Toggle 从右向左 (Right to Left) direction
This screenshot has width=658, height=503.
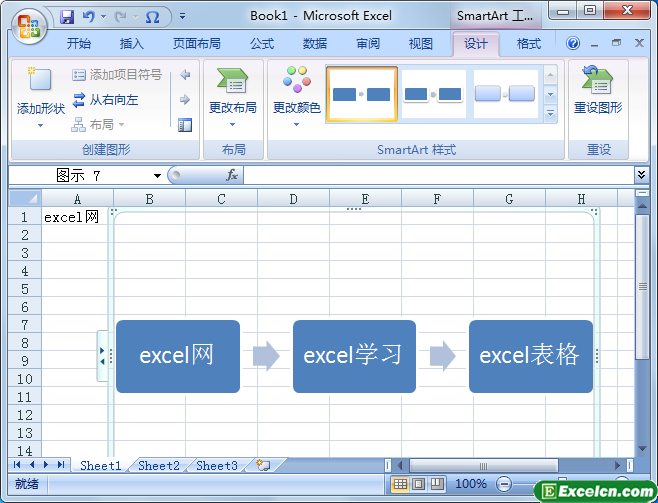[x=105, y=100]
